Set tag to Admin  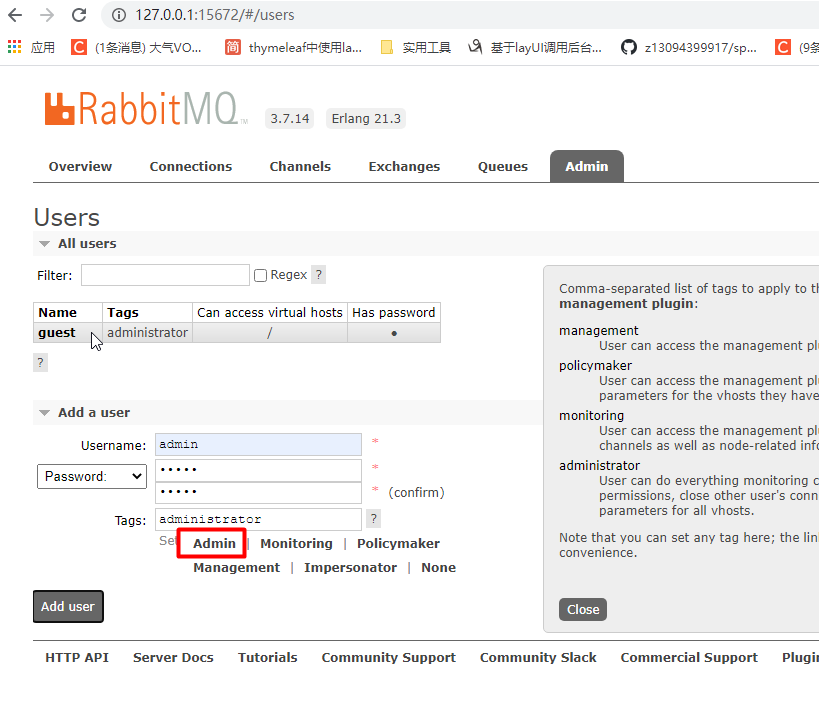click(x=214, y=543)
